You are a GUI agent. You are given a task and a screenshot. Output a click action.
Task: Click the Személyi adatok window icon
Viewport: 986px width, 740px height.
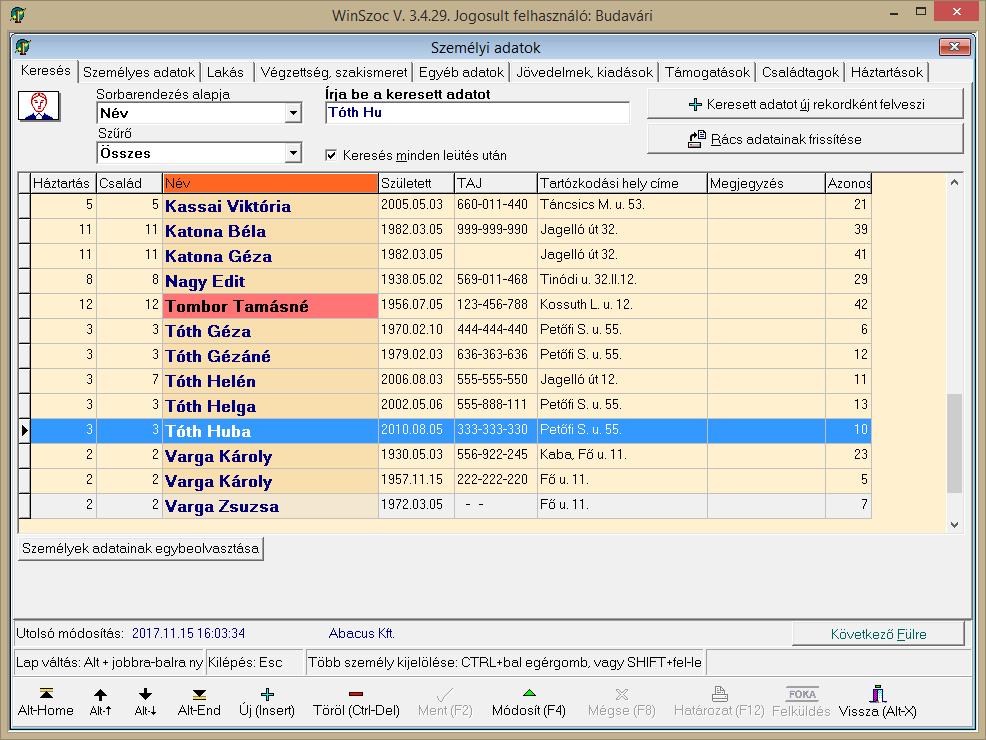coord(23,47)
